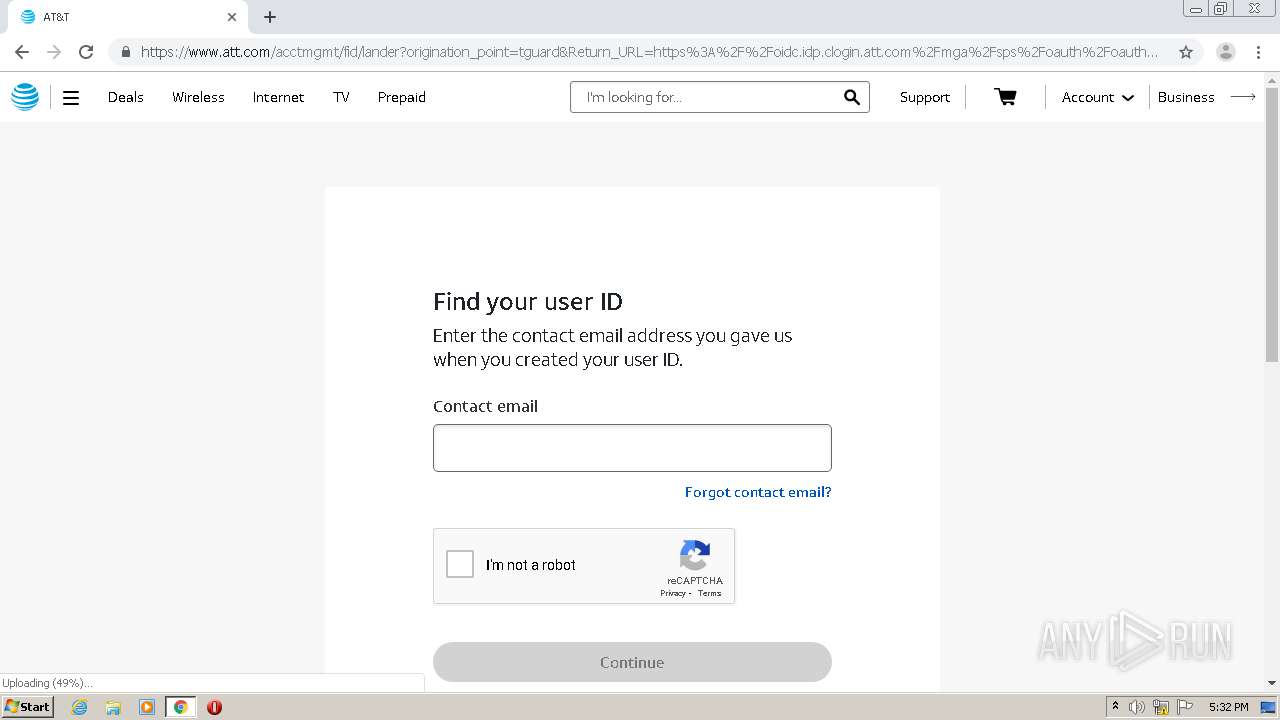Go to Support page

tap(925, 97)
